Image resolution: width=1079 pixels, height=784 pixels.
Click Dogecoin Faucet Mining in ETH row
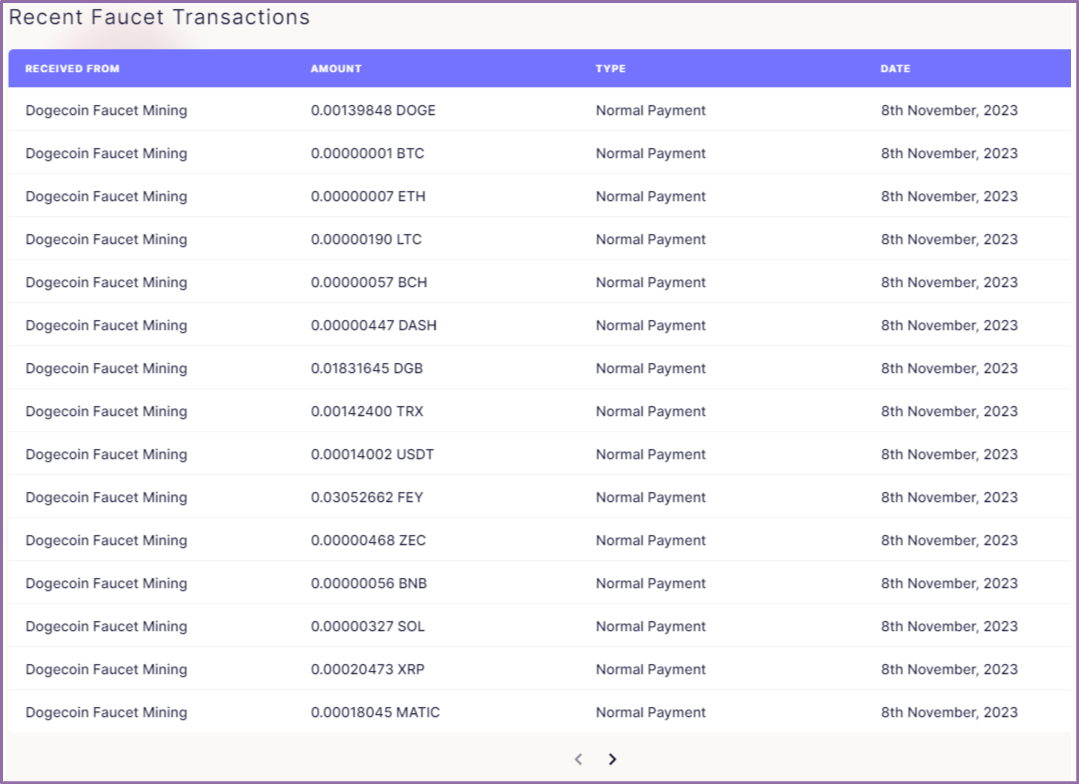click(x=106, y=197)
